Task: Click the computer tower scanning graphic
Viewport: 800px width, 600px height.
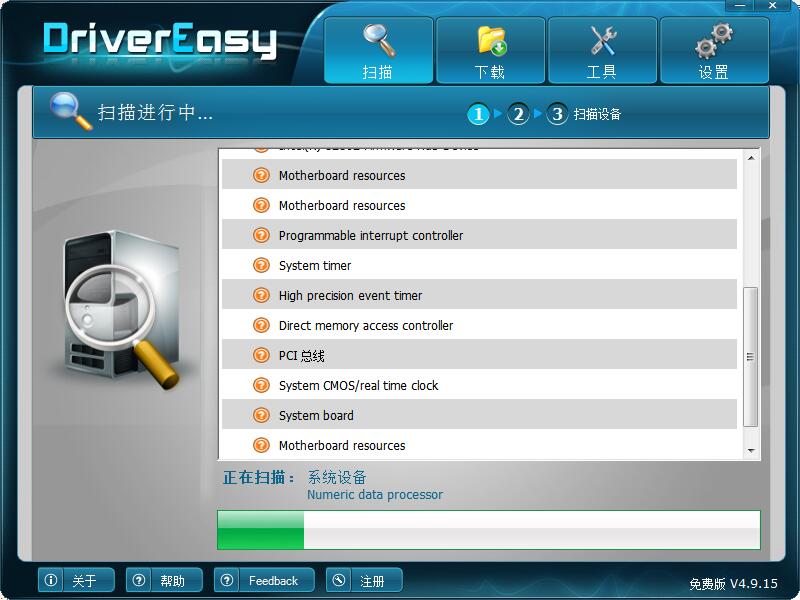Action: click(121, 310)
